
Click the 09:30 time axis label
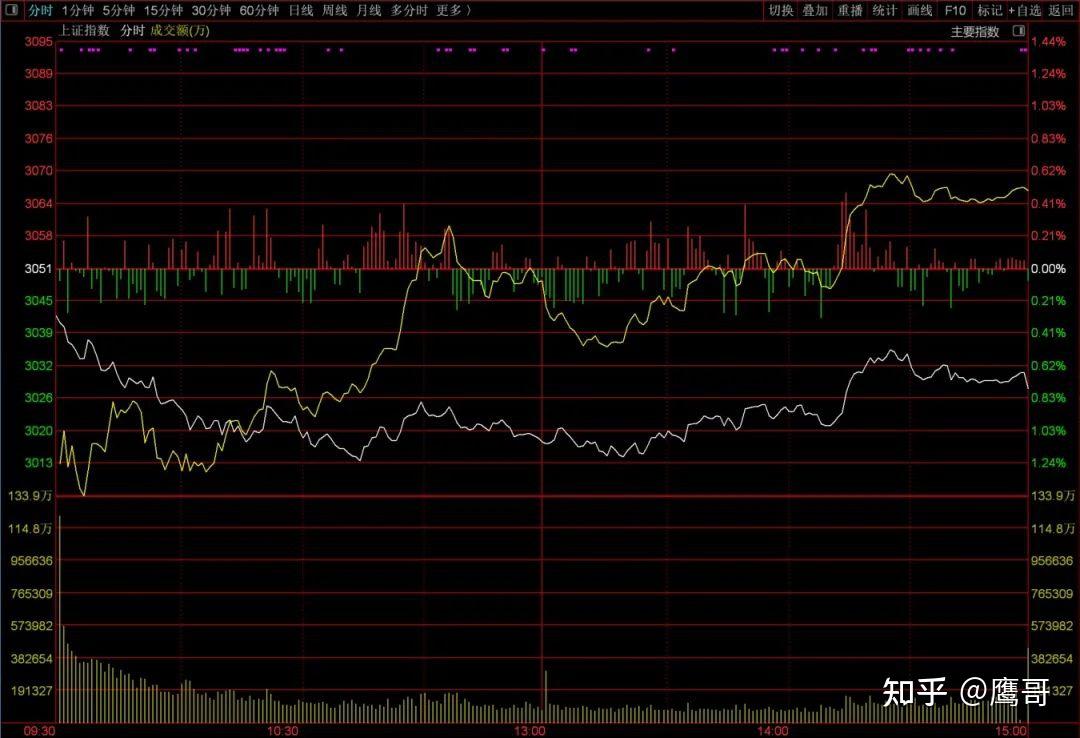tap(39, 730)
